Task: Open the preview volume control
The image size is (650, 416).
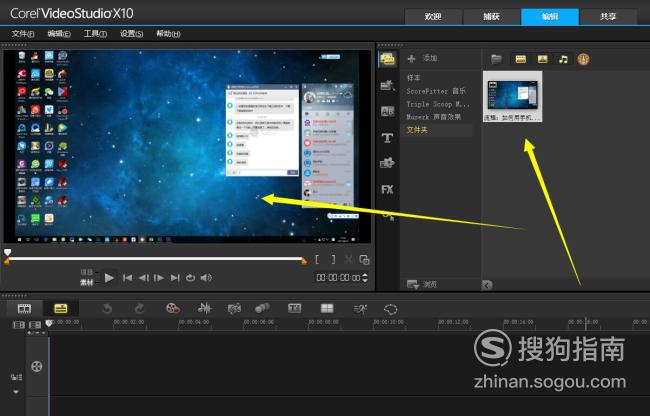Action: (206, 278)
